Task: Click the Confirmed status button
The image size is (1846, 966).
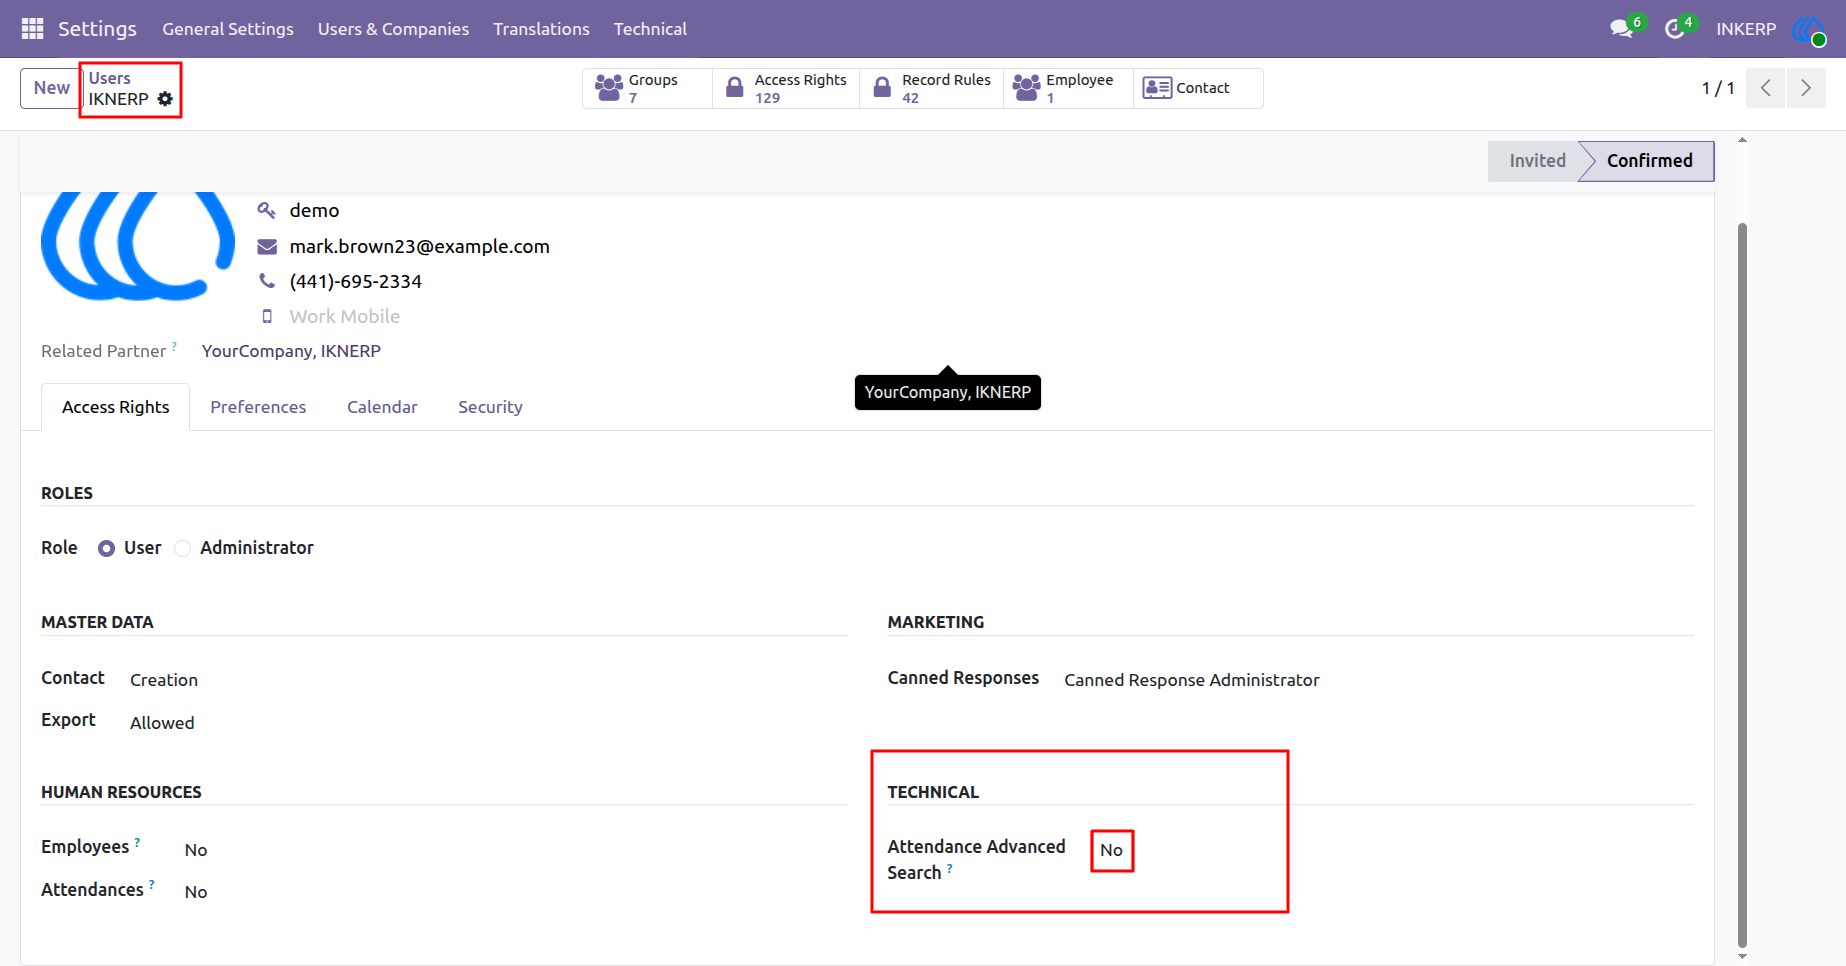Action: [x=1649, y=161]
